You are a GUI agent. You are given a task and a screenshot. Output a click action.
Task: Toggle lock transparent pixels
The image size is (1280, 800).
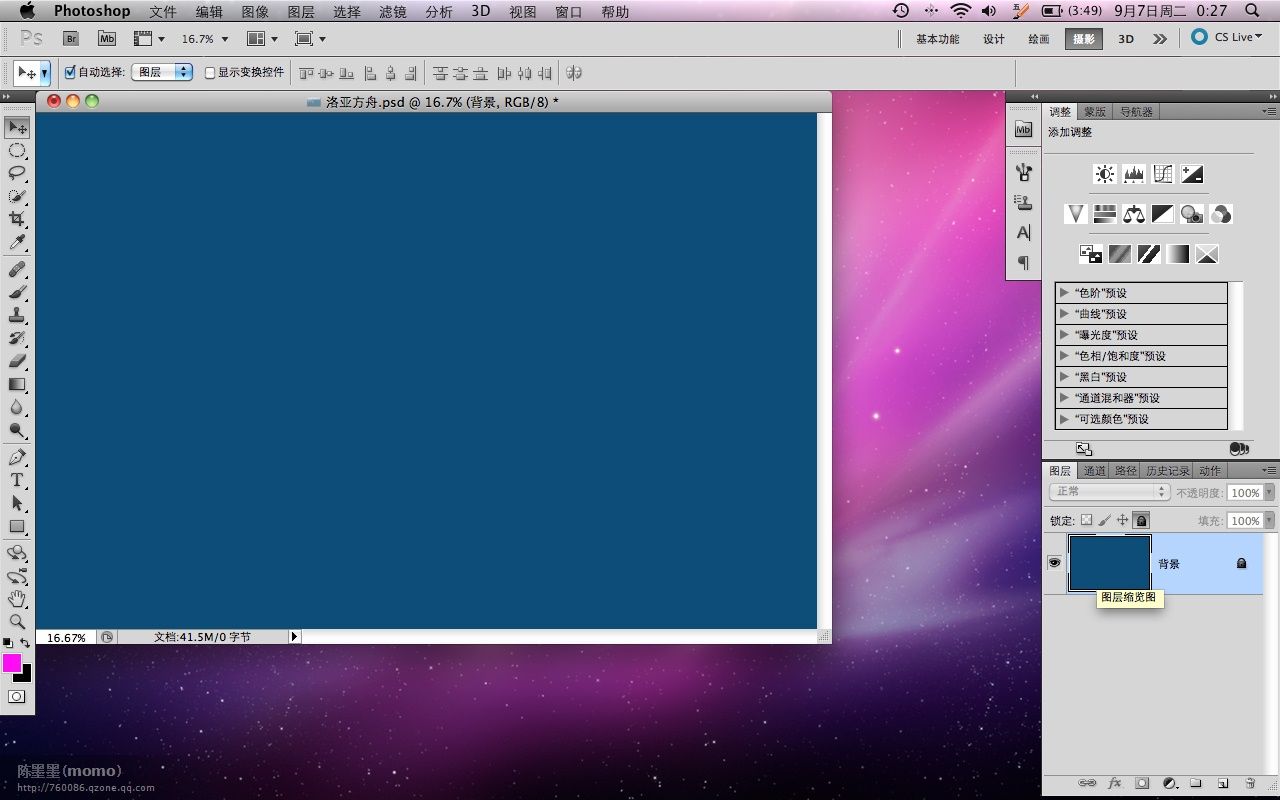1086,520
